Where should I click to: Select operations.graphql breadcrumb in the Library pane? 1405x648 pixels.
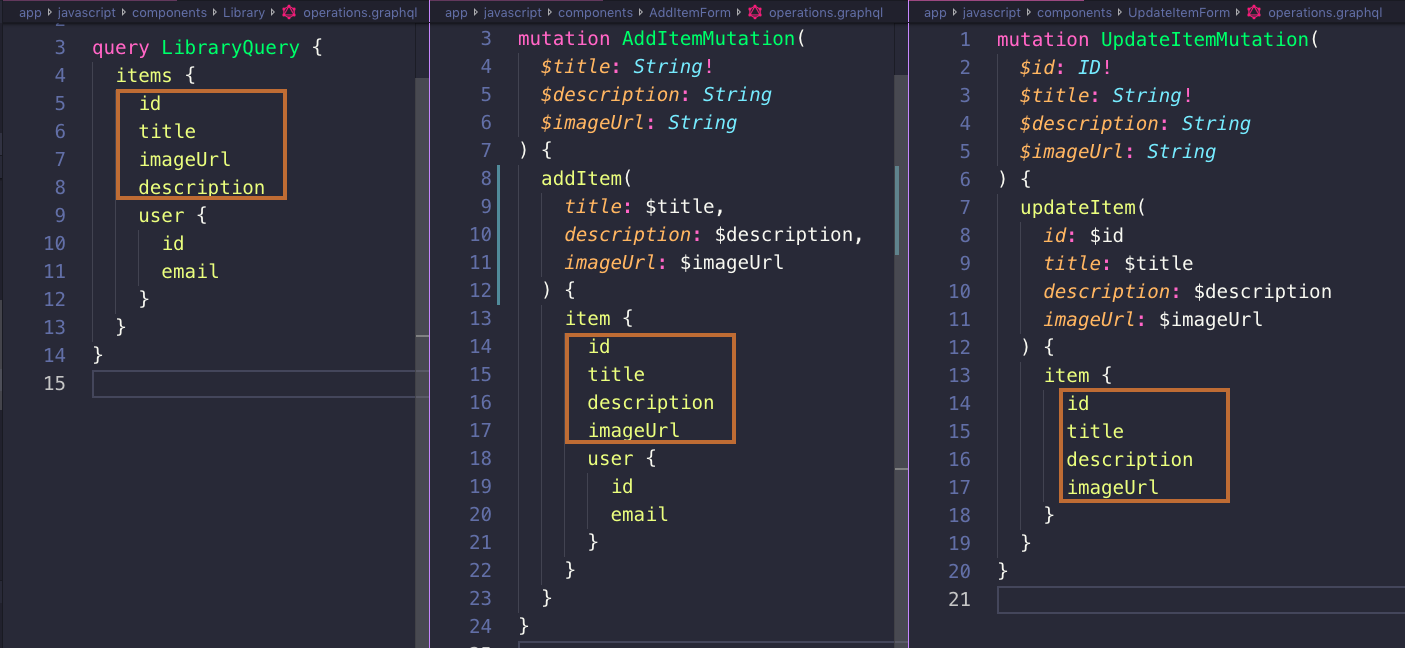pyautogui.click(x=360, y=13)
